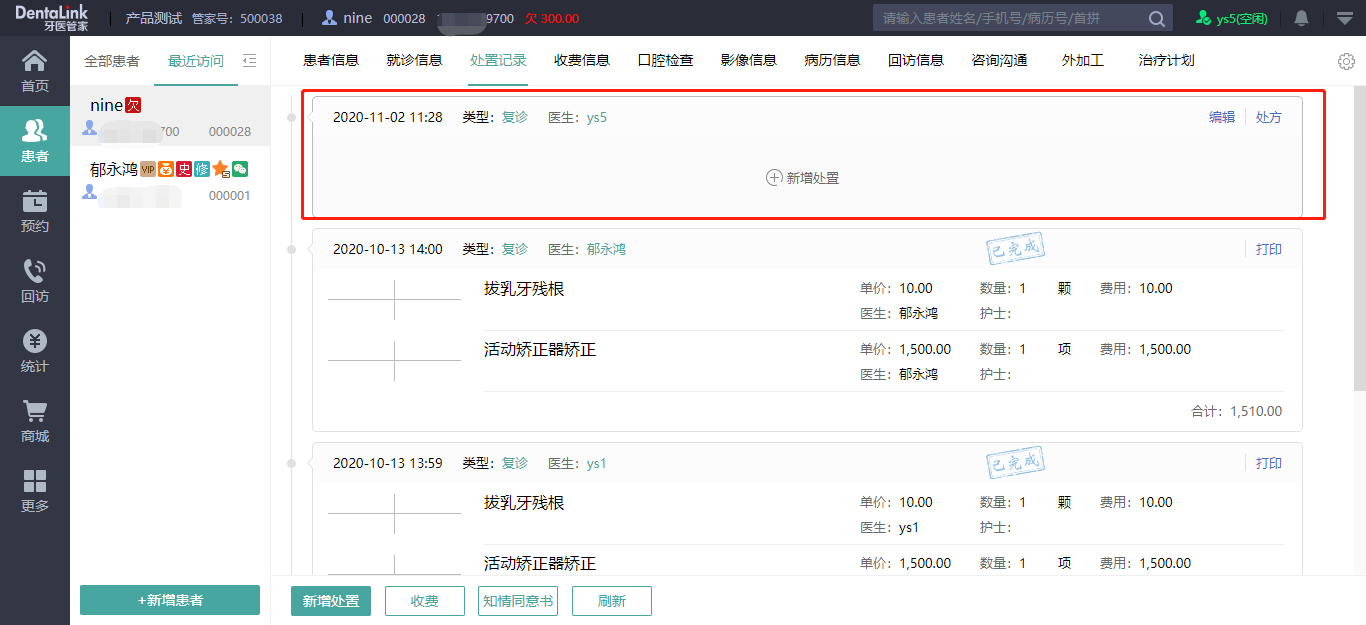Click the search magnifier icon

pos(1156,19)
